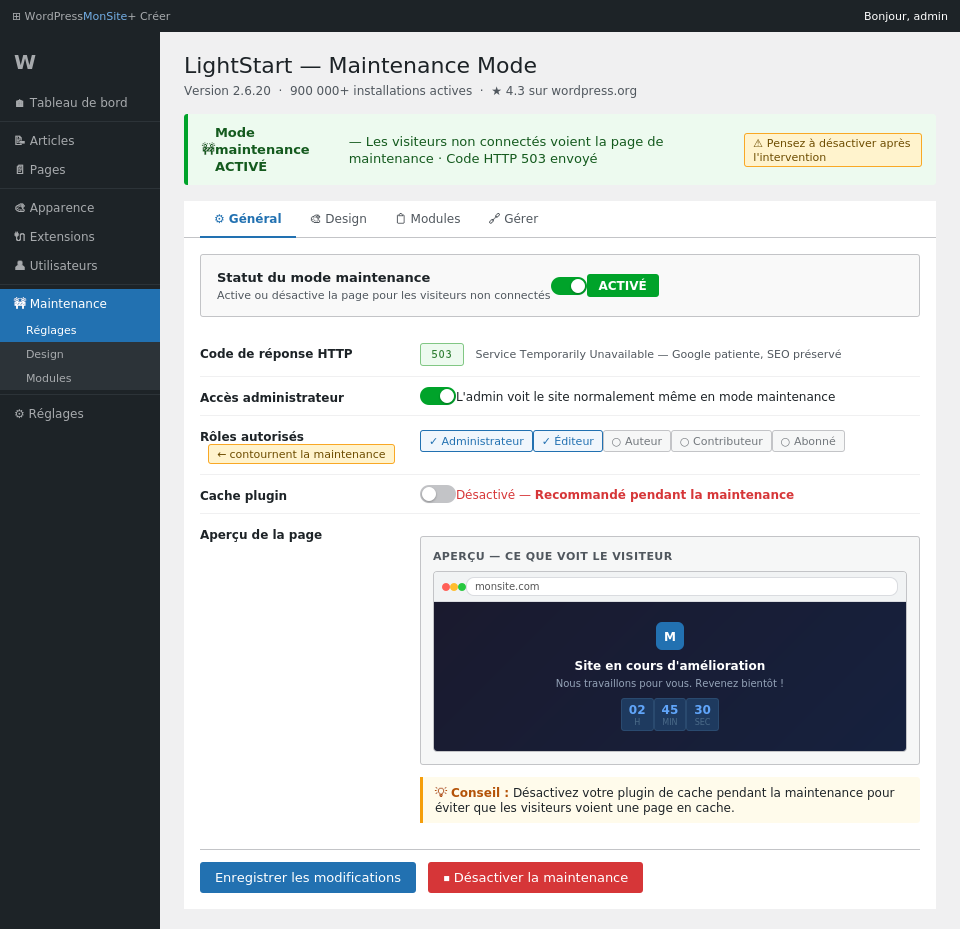
Task: Select the Auteur role option
Action: pos(637,441)
